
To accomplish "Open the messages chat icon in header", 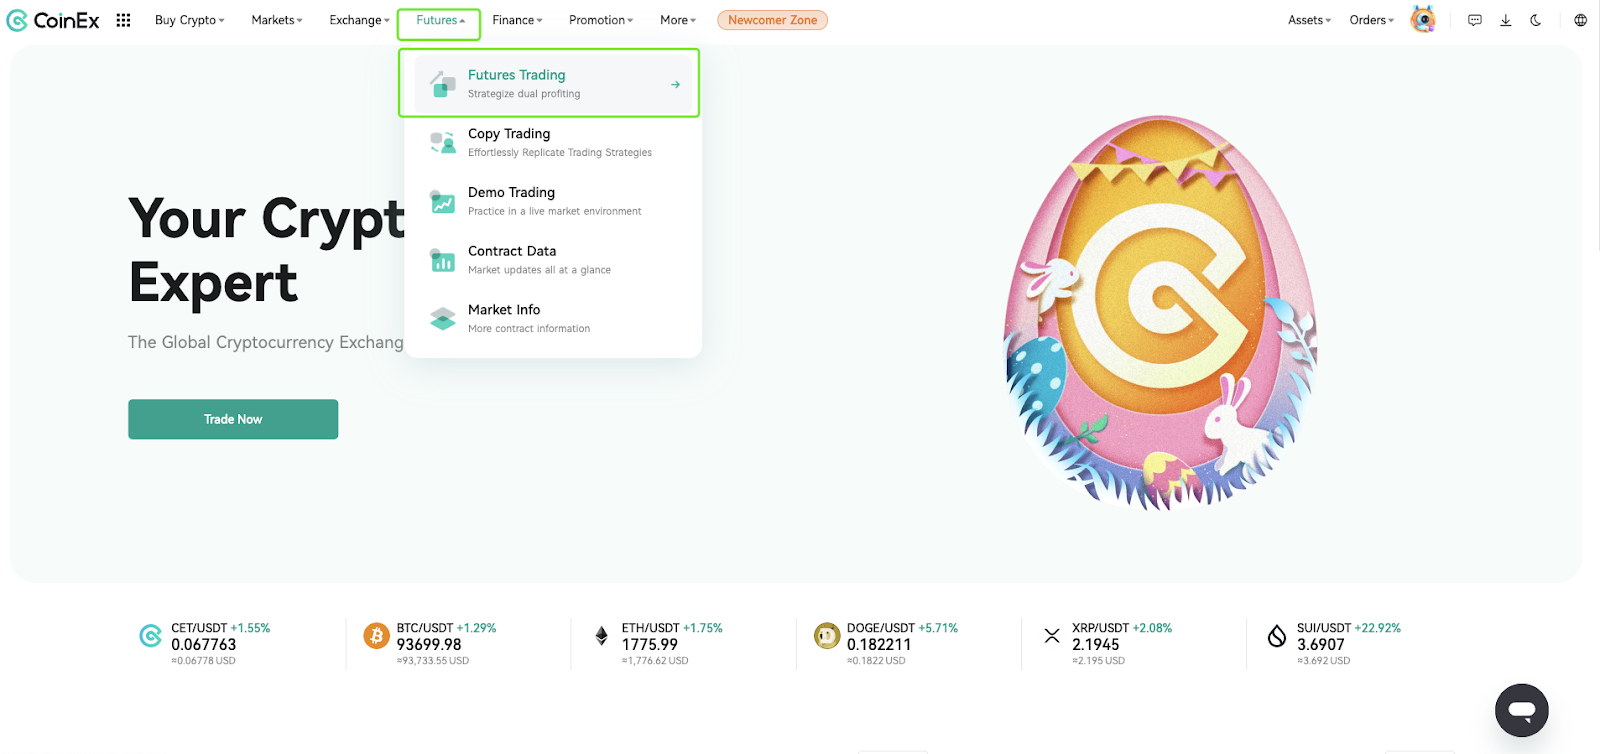I will 1474,20.
